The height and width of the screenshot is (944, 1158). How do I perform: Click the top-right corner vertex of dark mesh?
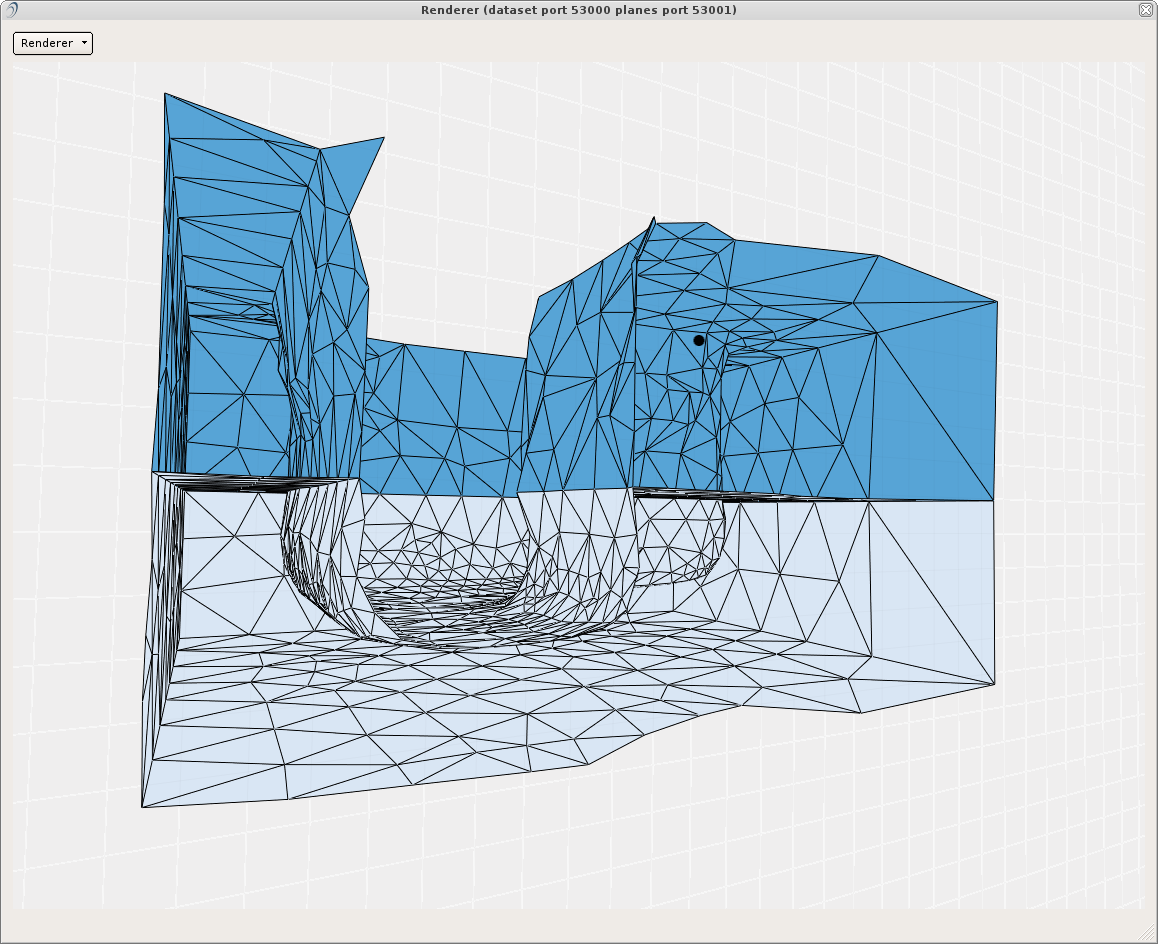[x=997, y=300]
